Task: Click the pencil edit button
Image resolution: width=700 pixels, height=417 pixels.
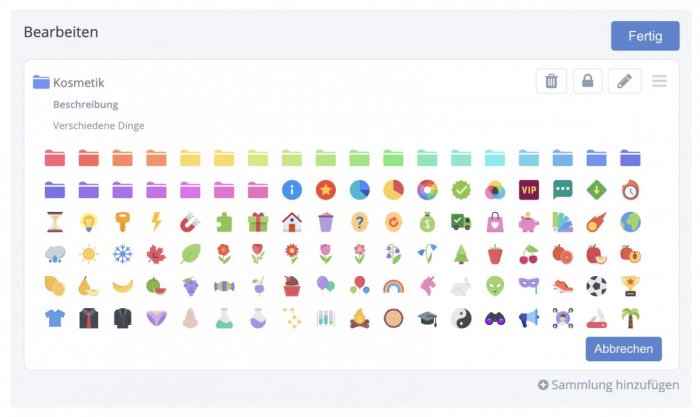Action: (x=624, y=81)
